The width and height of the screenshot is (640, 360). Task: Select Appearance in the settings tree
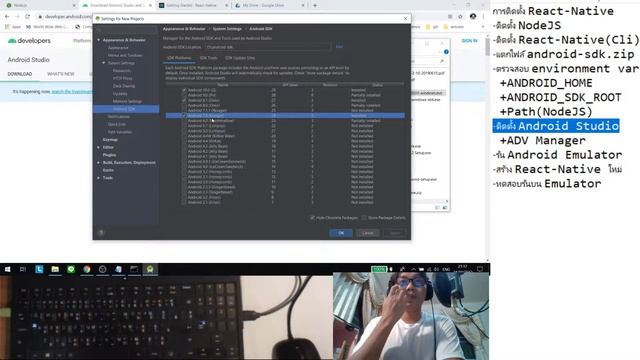coord(118,48)
